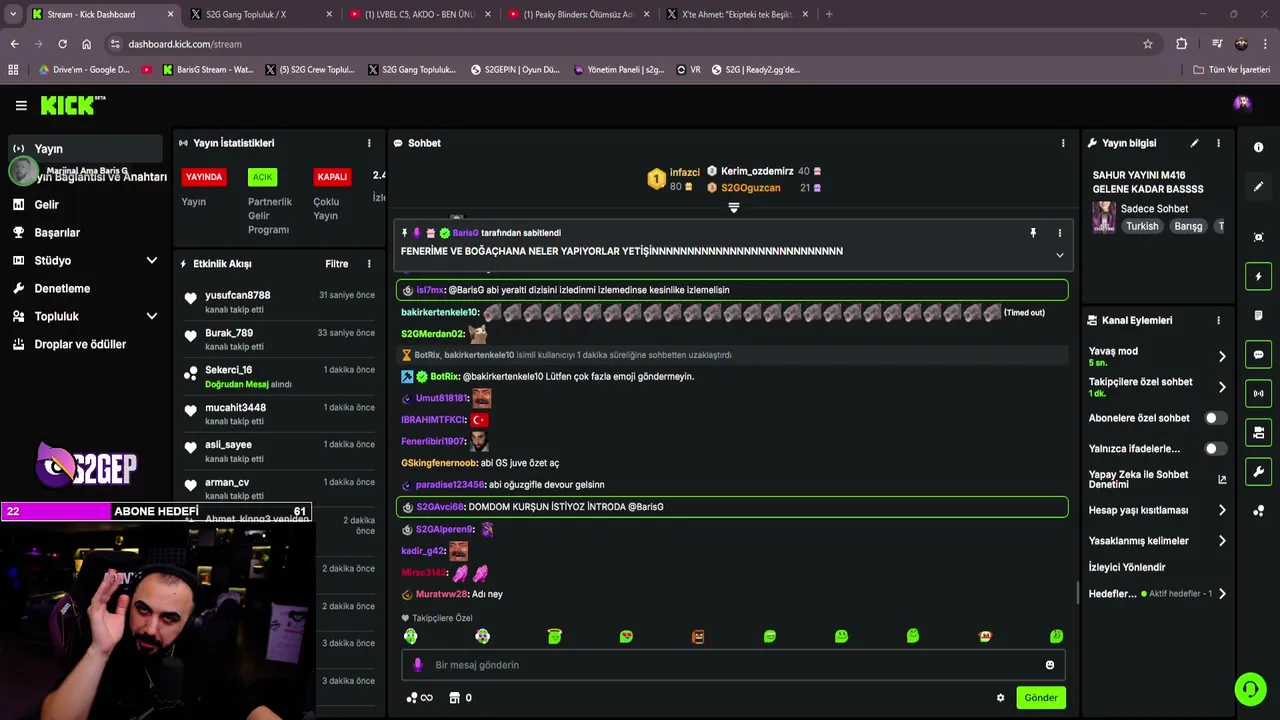The width and height of the screenshot is (1280, 720).
Task: Click the shop icon showing 0
Action: click(460, 698)
